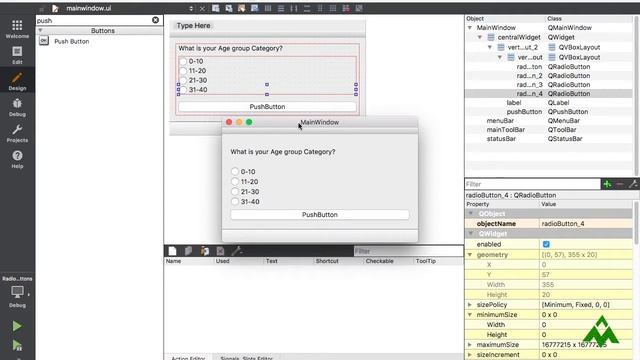This screenshot has width=640, height=360.
Task: Add a dynamic property with green plus
Action: tap(607, 184)
